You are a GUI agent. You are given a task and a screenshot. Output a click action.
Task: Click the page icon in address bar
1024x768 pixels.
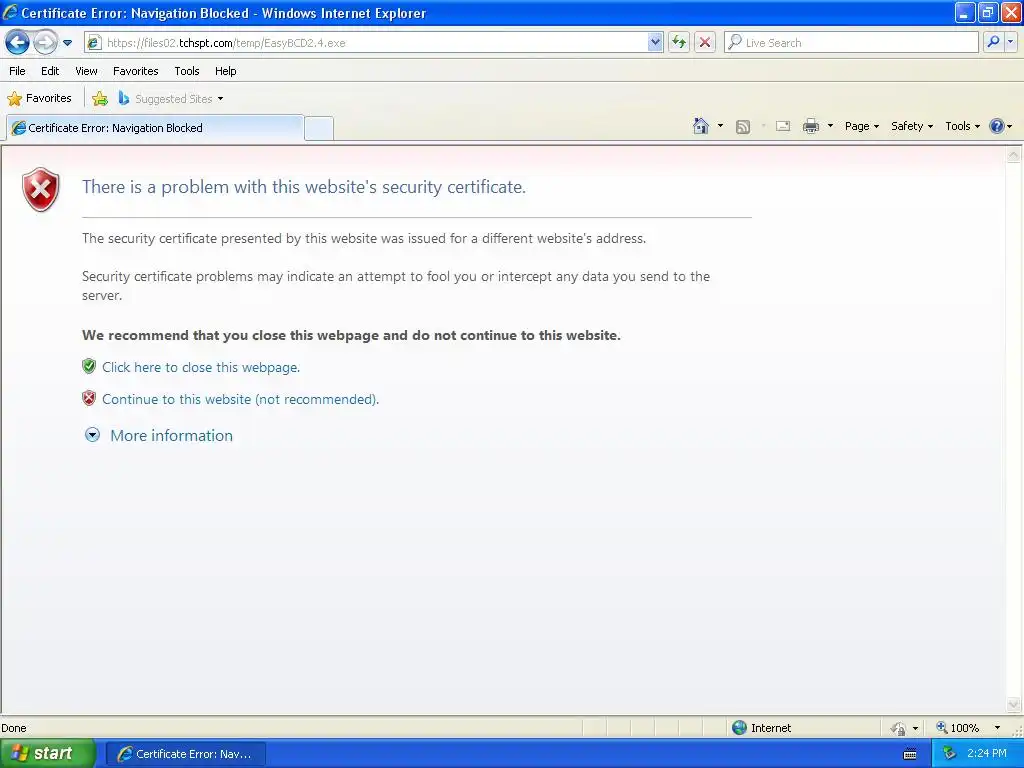click(x=94, y=43)
